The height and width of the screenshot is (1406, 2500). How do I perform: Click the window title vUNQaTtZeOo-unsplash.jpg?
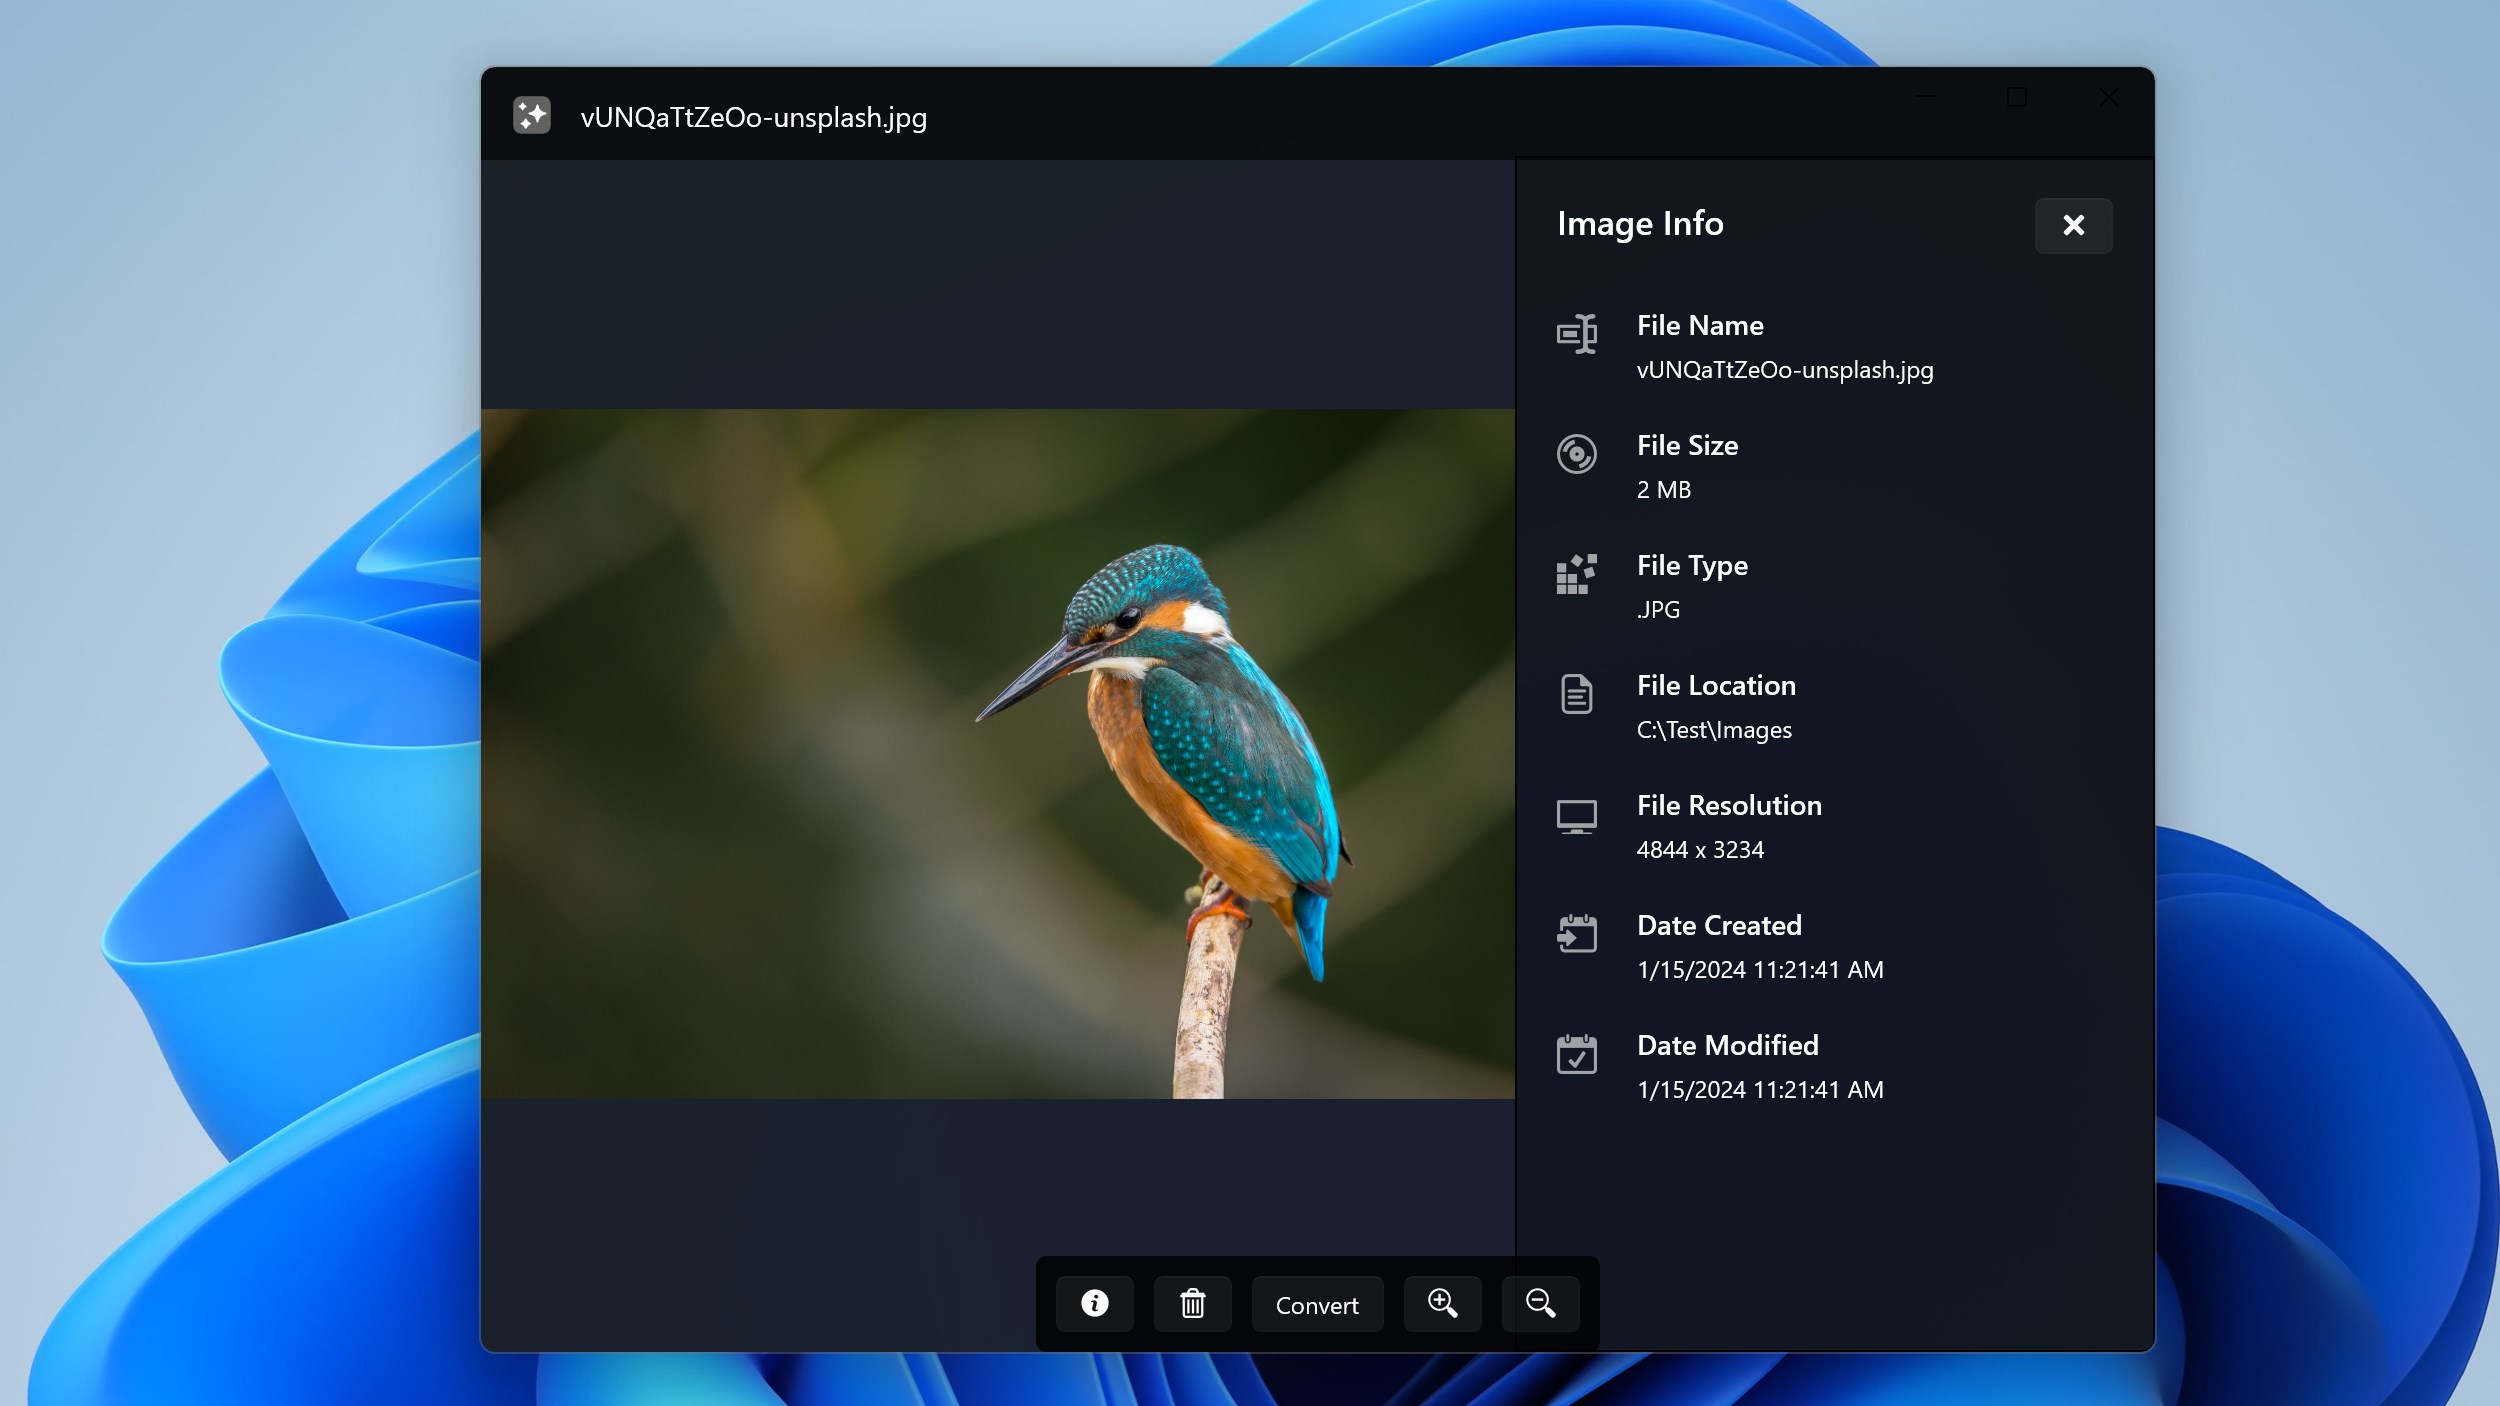point(754,118)
